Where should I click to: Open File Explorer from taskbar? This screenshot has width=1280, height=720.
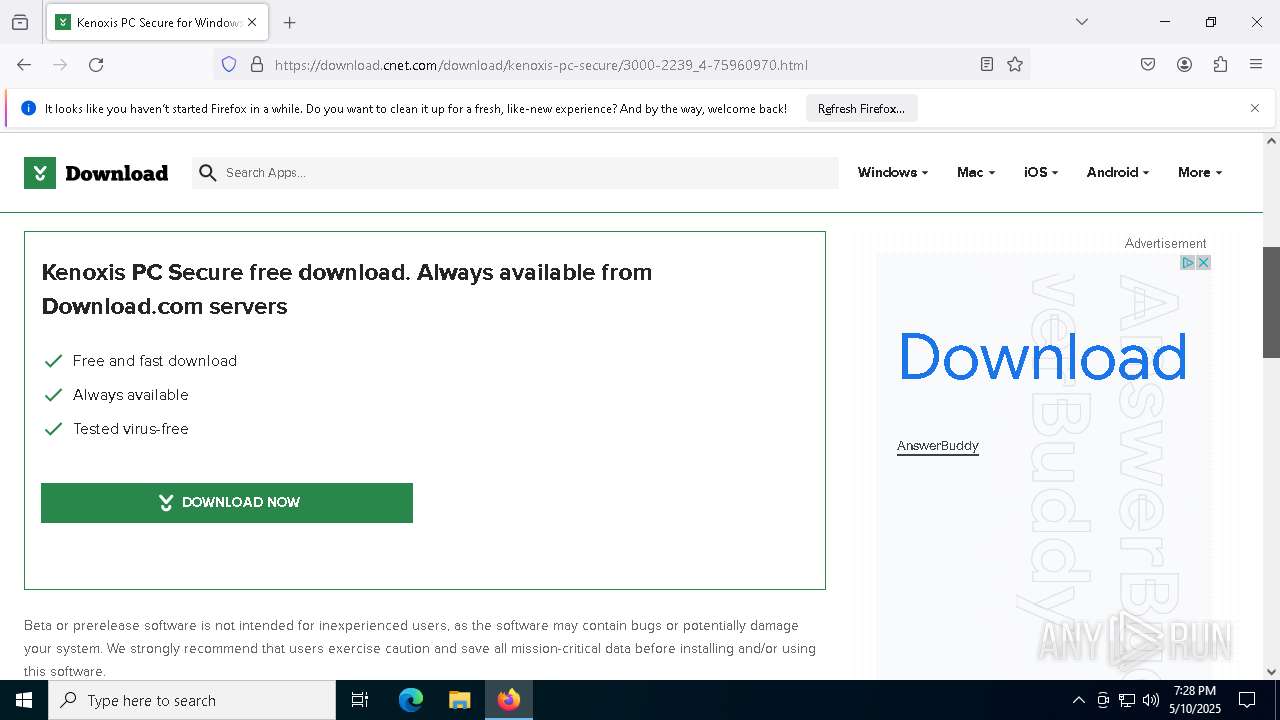click(460, 700)
